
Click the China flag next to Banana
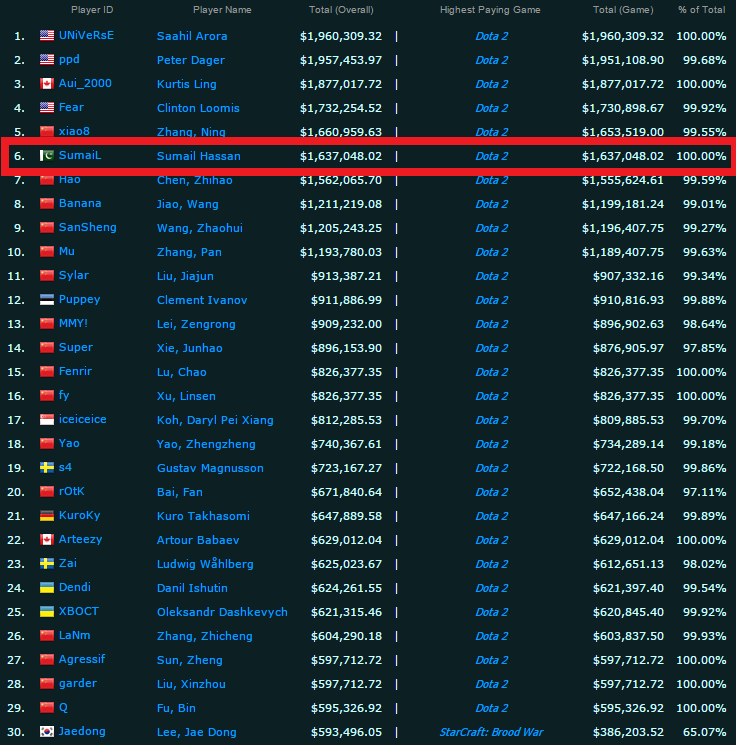click(47, 203)
